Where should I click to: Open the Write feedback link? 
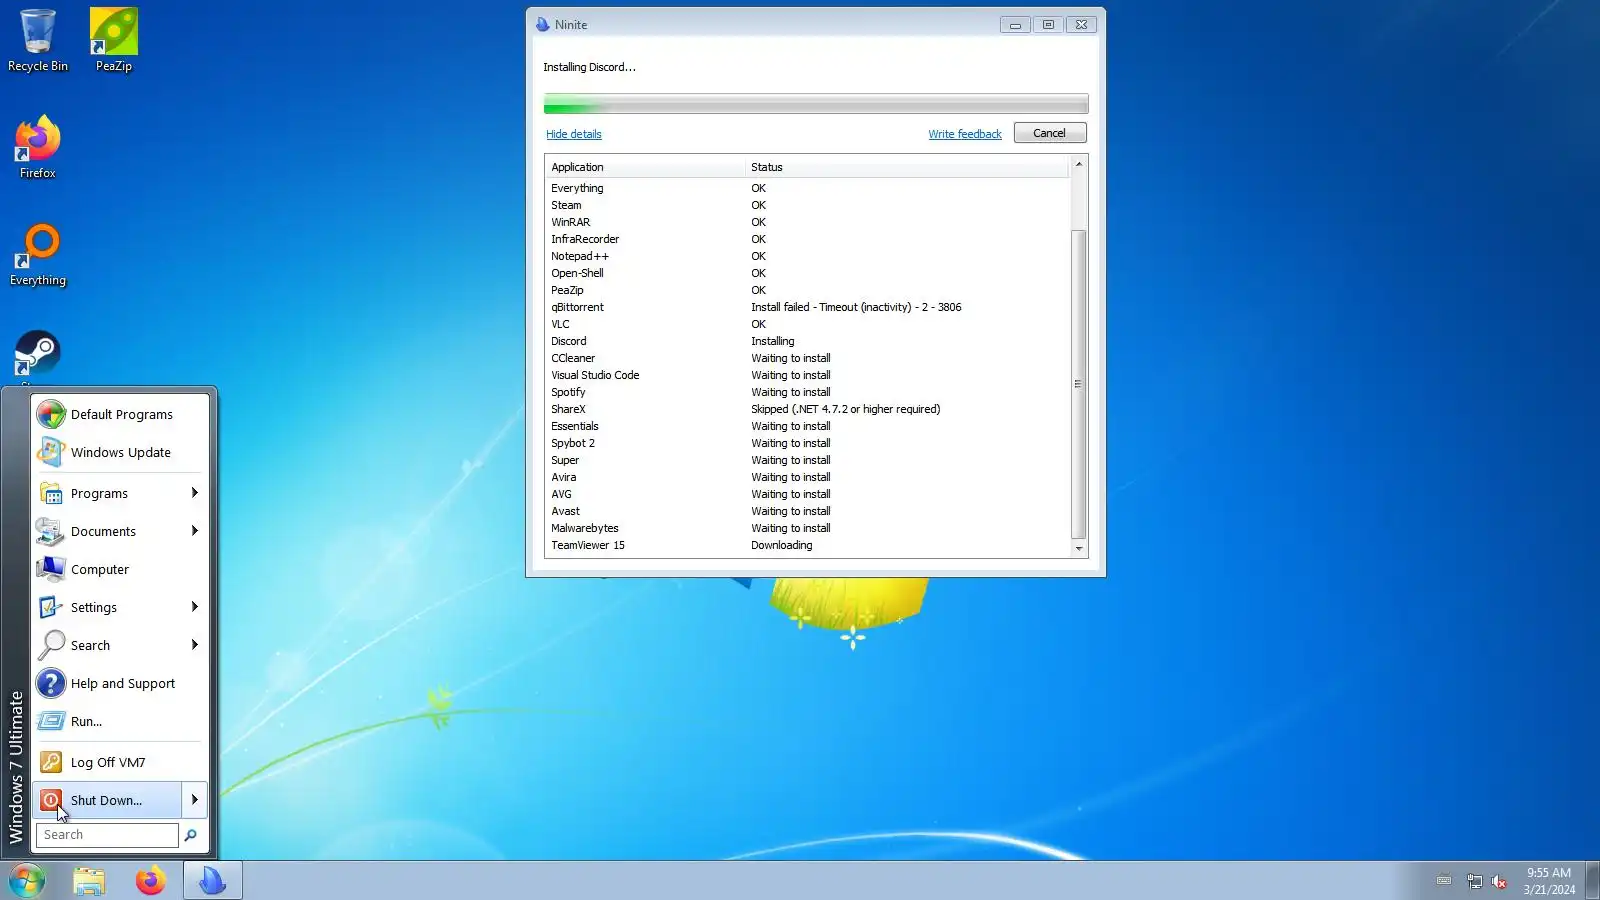point(965,134)
